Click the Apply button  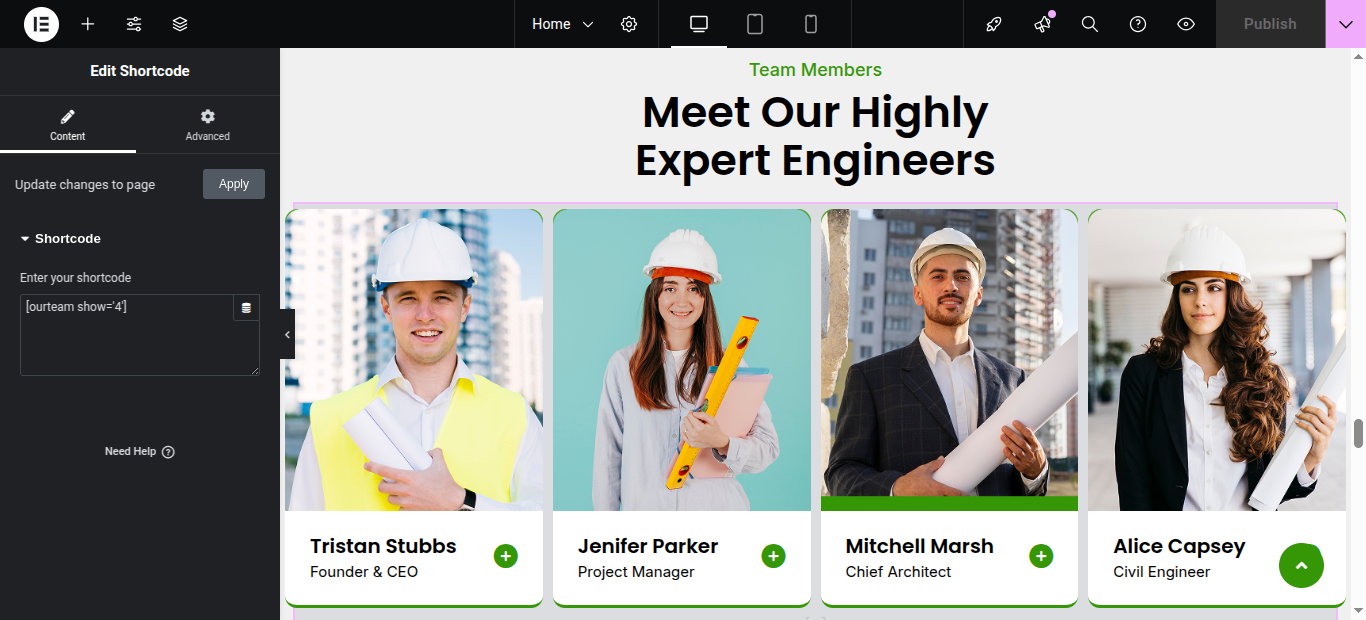point(234,184)
